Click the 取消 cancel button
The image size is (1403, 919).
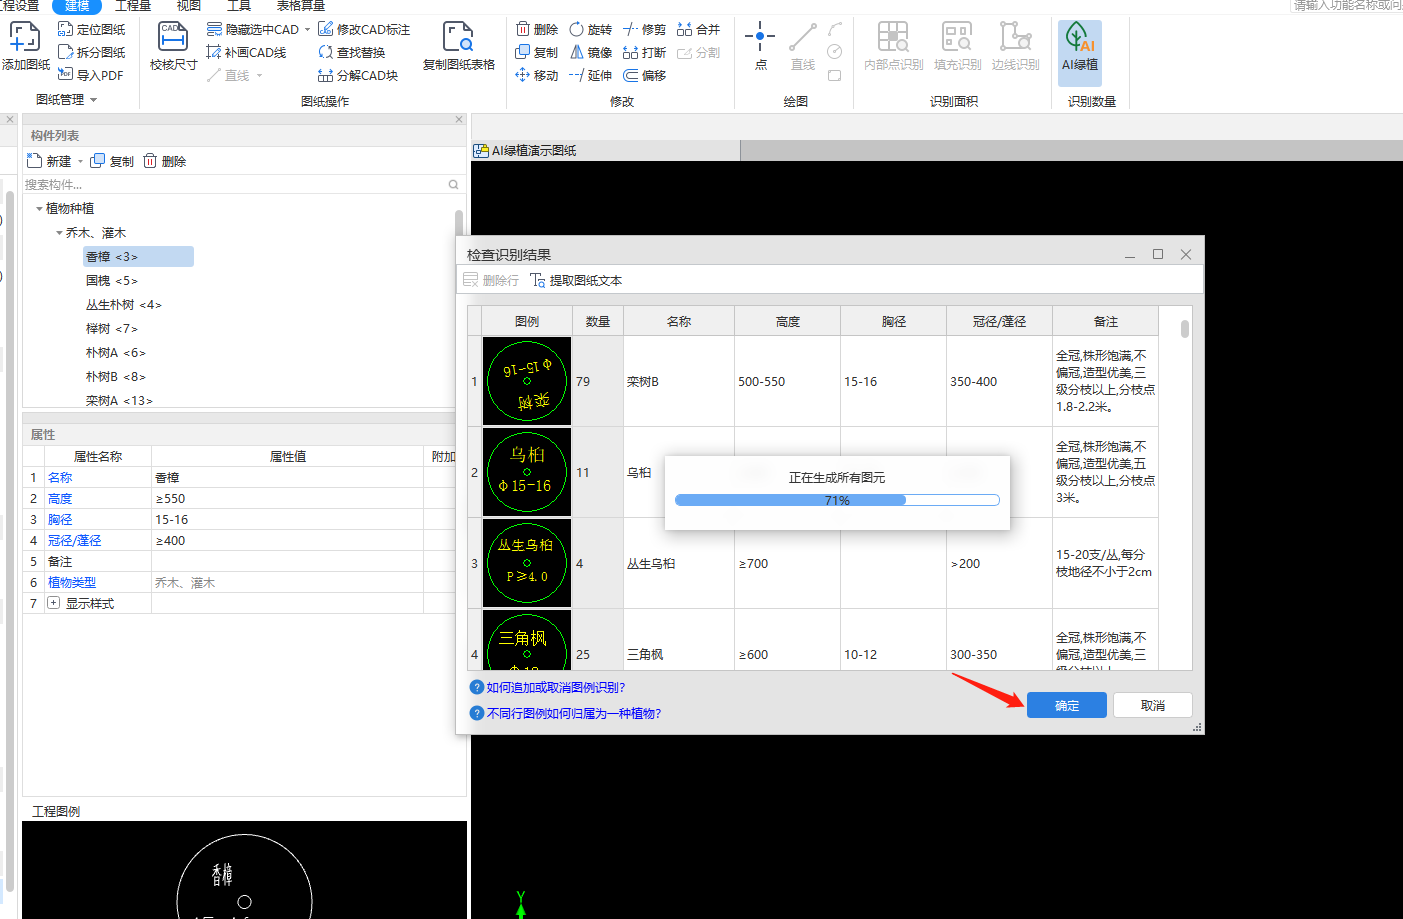1153,705
